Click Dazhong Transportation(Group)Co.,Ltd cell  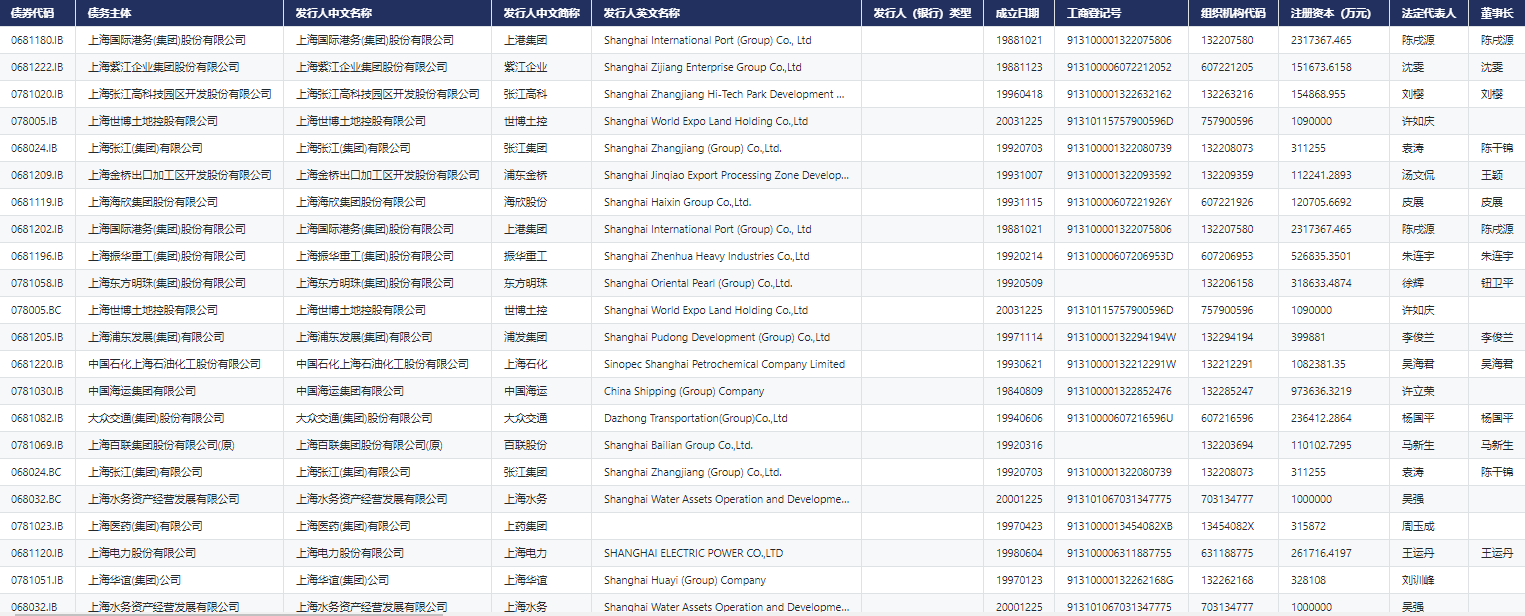[726, 418]
